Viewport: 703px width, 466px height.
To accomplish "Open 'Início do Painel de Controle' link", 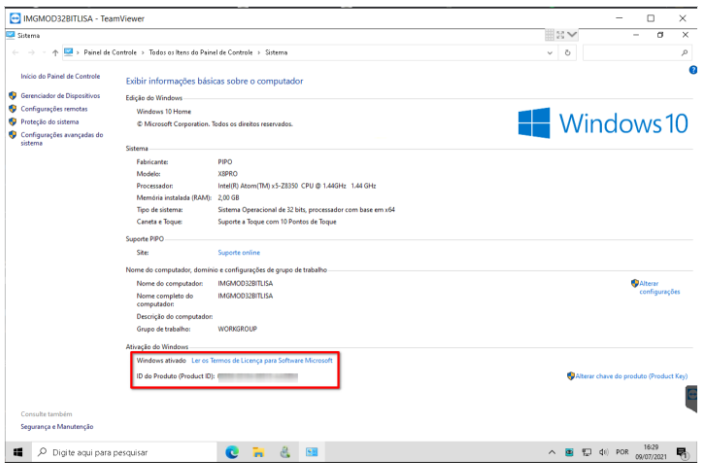I will tap(60, 76).
